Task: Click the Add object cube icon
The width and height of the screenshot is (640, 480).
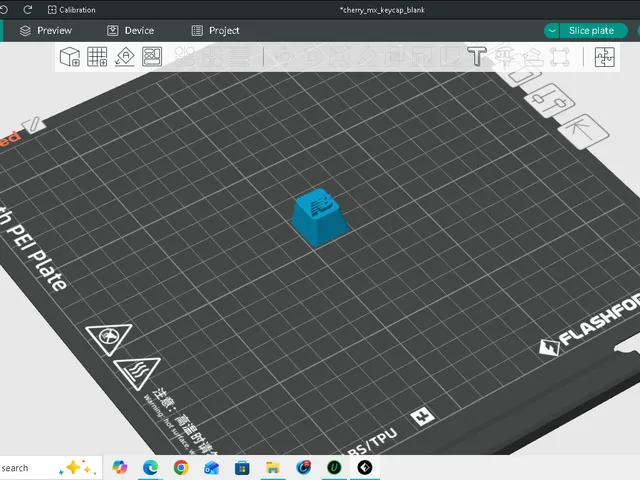Action: tap(70, 56)
